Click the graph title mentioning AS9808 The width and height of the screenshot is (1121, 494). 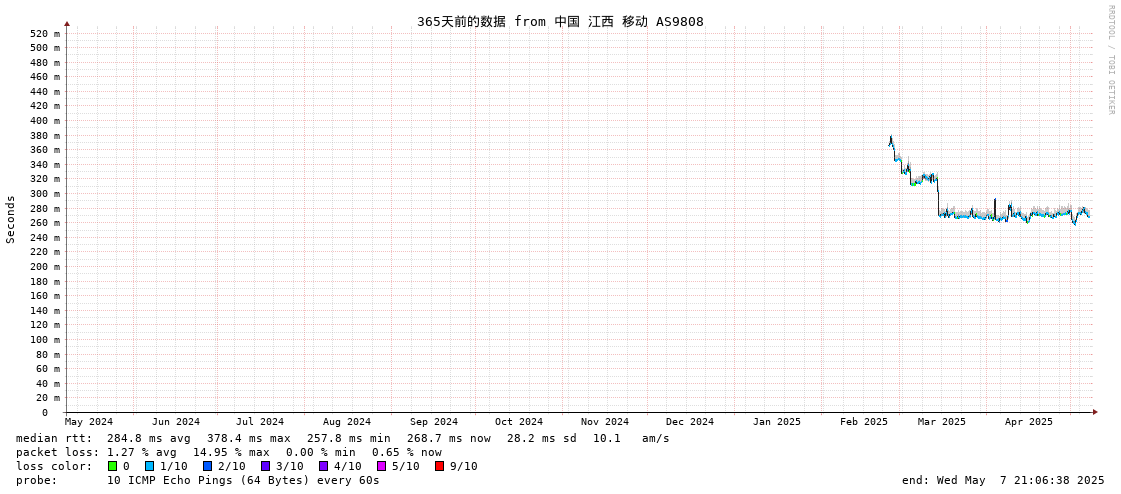point(560,21)
